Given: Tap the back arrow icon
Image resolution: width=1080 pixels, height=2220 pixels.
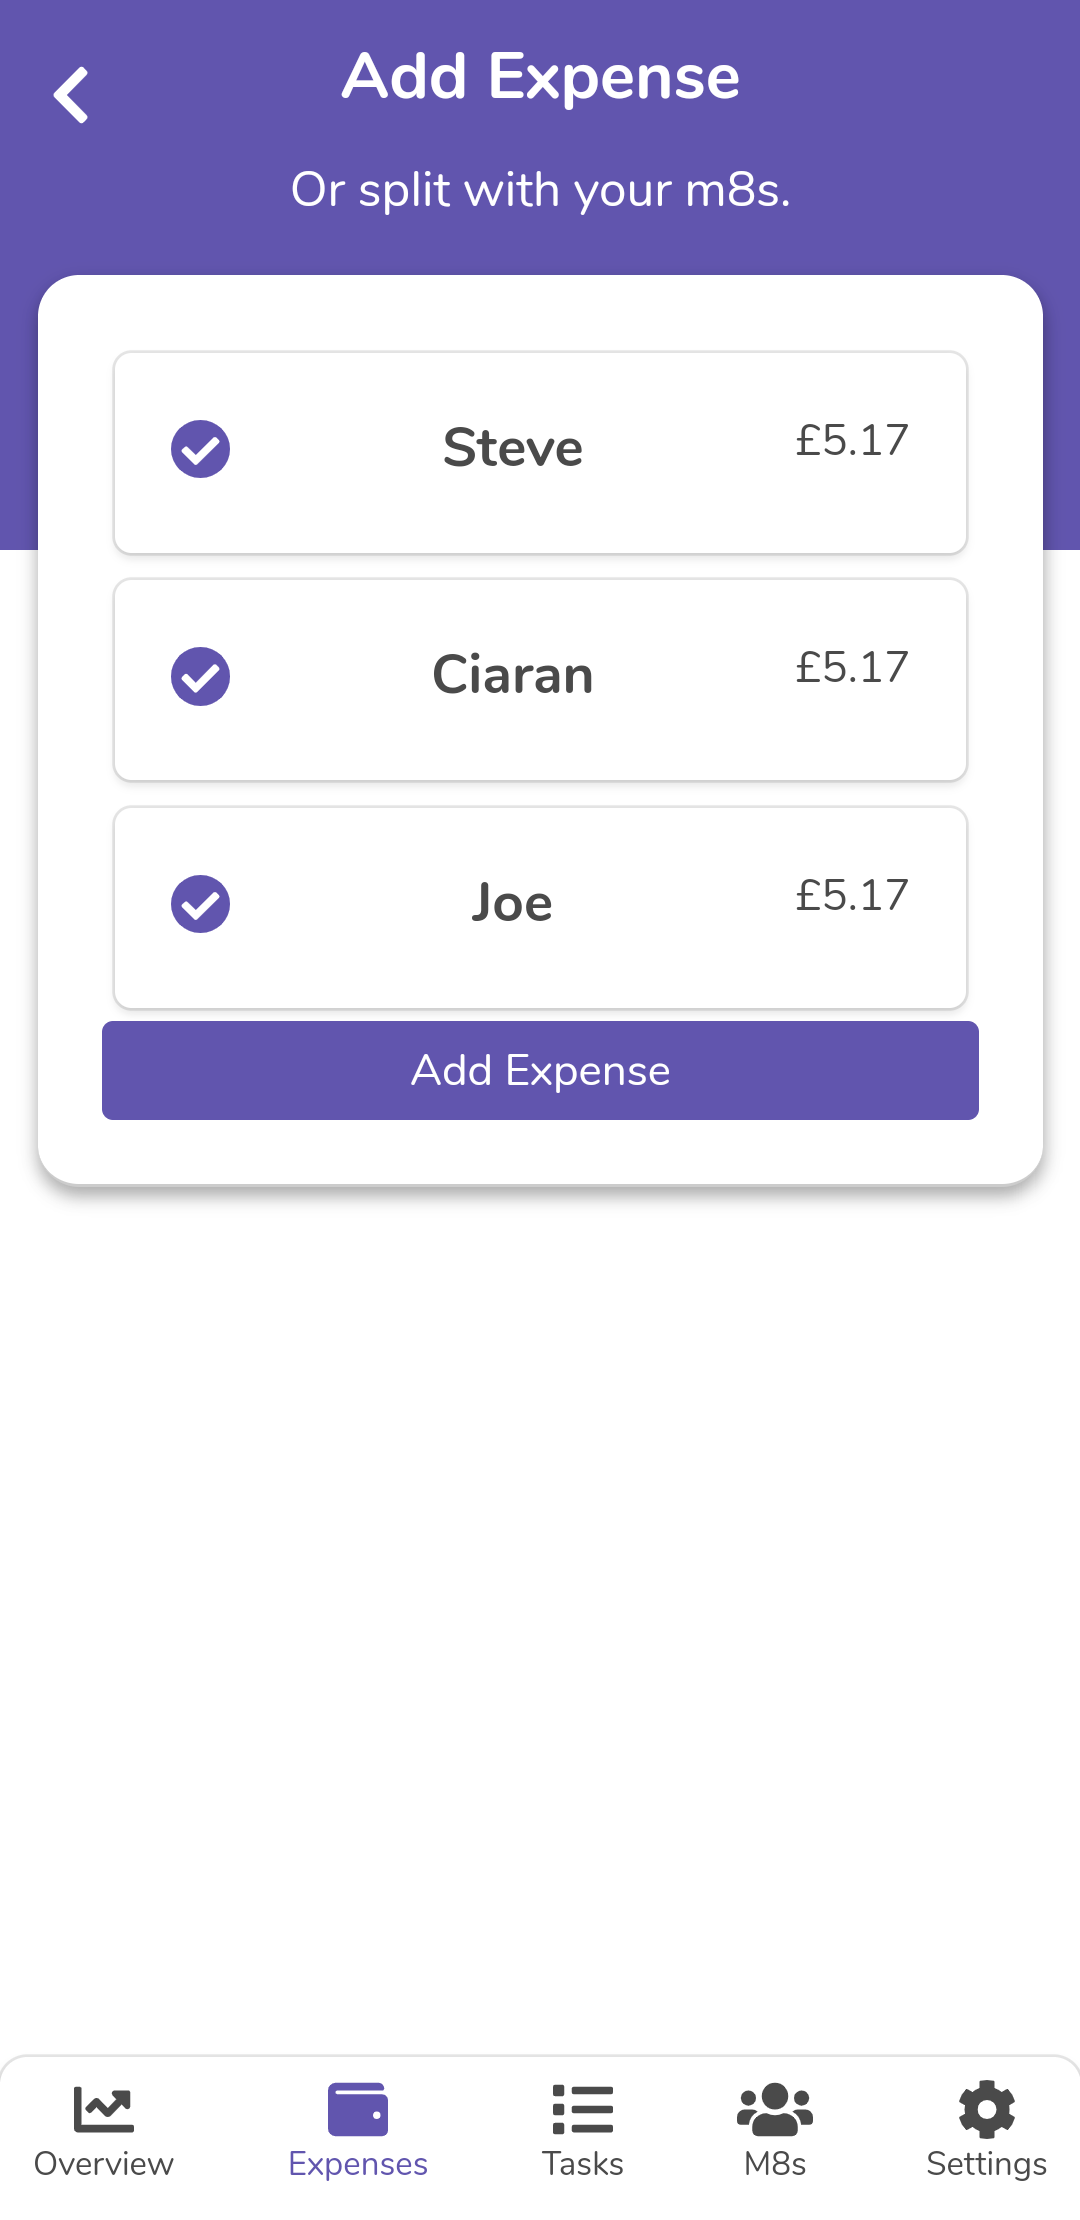Looking at the screenshot, I should point(71,96).
